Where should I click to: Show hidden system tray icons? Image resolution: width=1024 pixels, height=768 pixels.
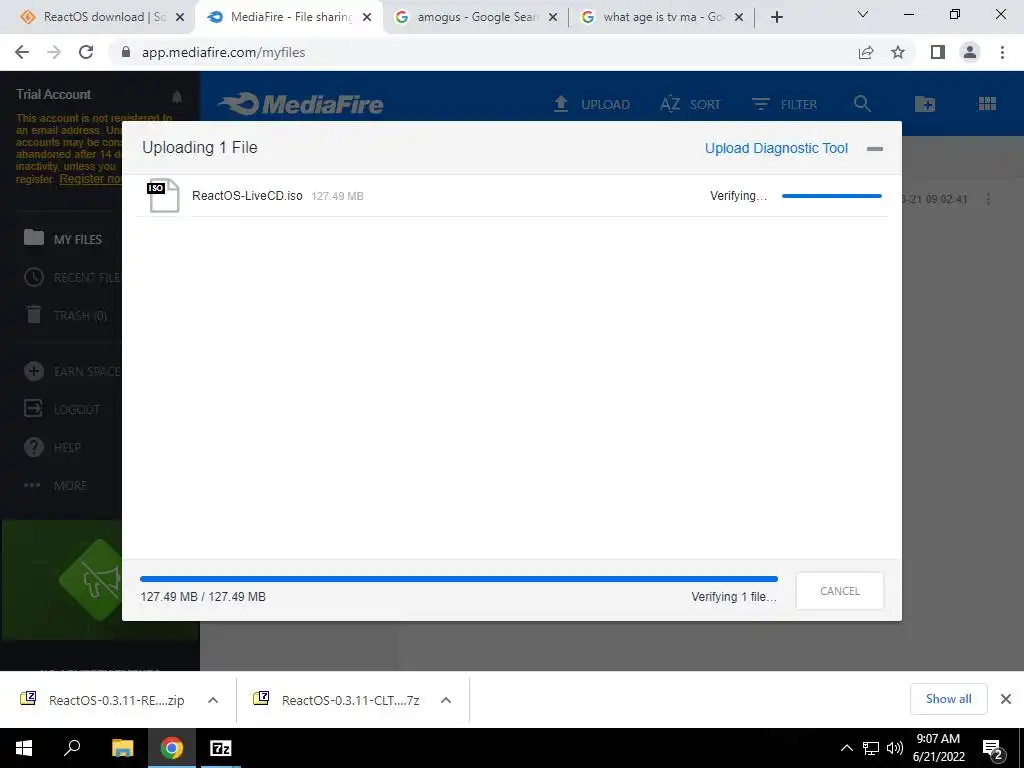pos(846,748)
